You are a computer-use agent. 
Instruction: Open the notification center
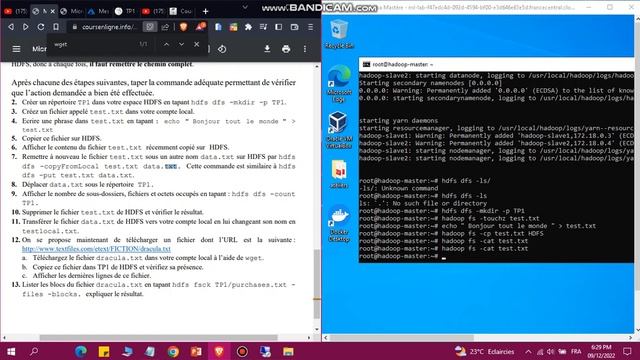(x=627, y=351)
